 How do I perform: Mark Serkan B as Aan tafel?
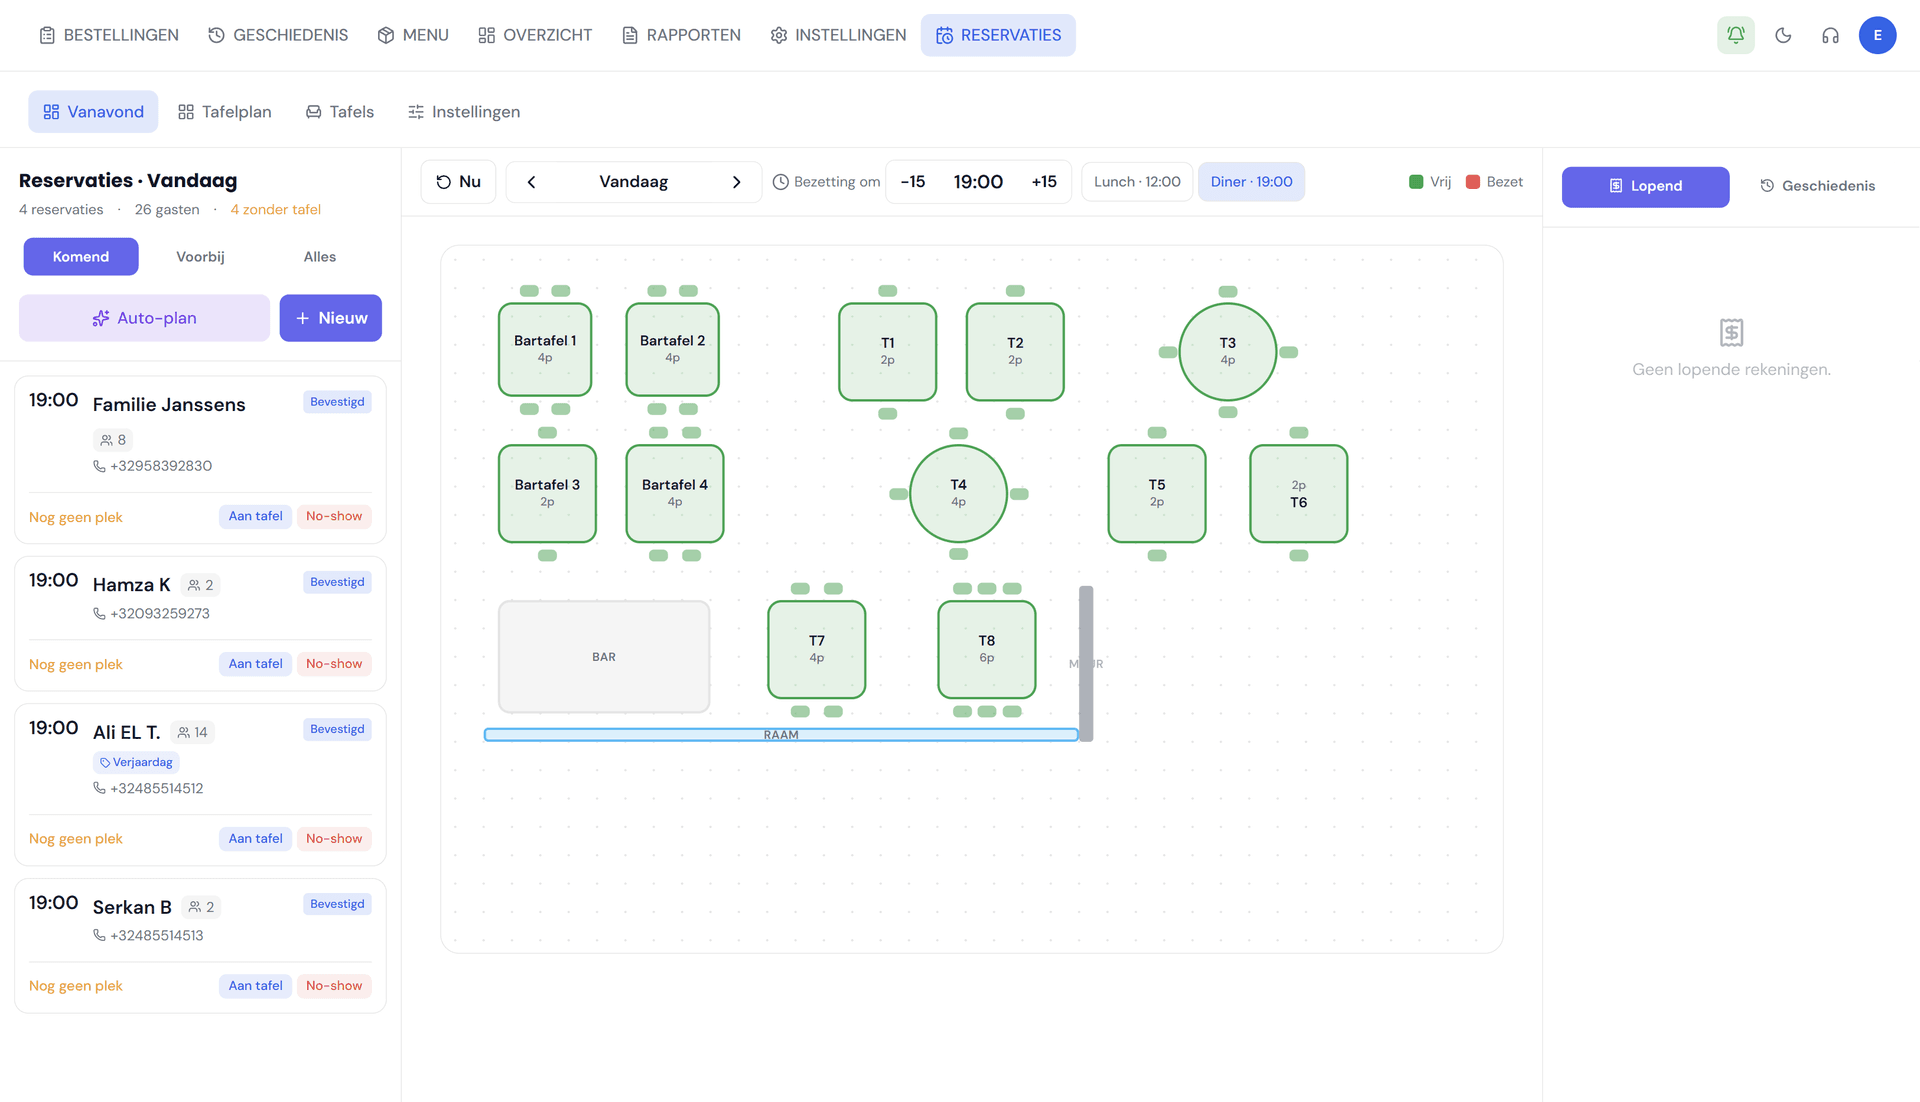(x=255, y=986)
